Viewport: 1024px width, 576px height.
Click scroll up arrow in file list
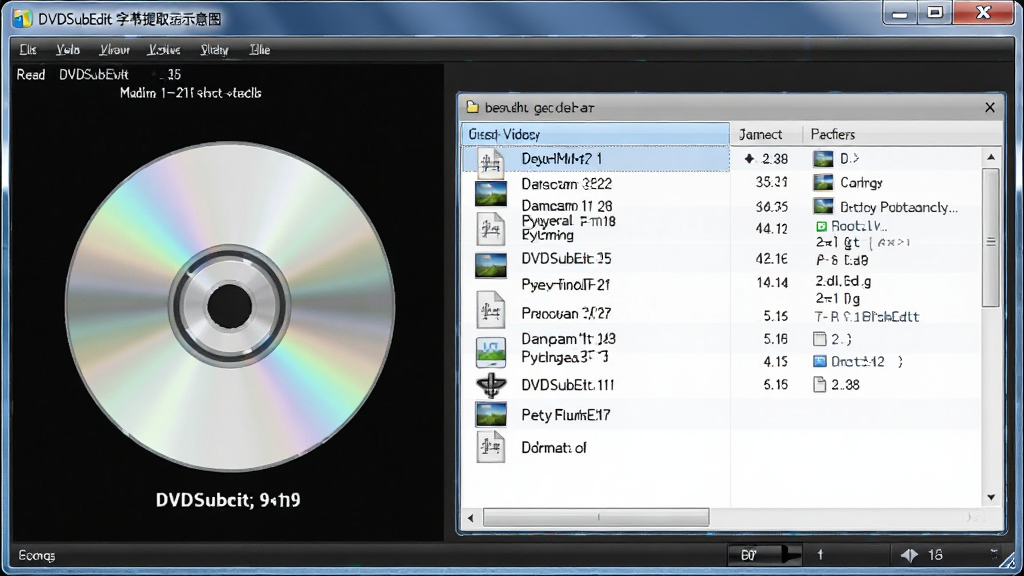tap(991, 157)
